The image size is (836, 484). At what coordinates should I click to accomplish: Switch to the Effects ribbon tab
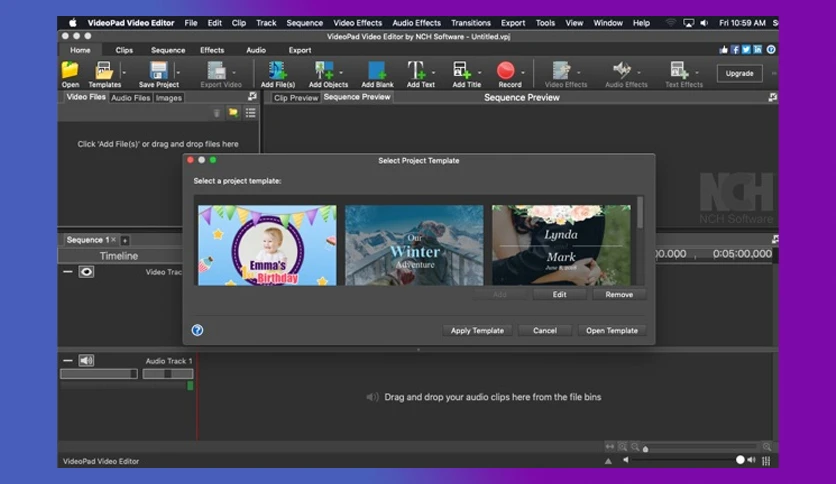pos(212,50)
